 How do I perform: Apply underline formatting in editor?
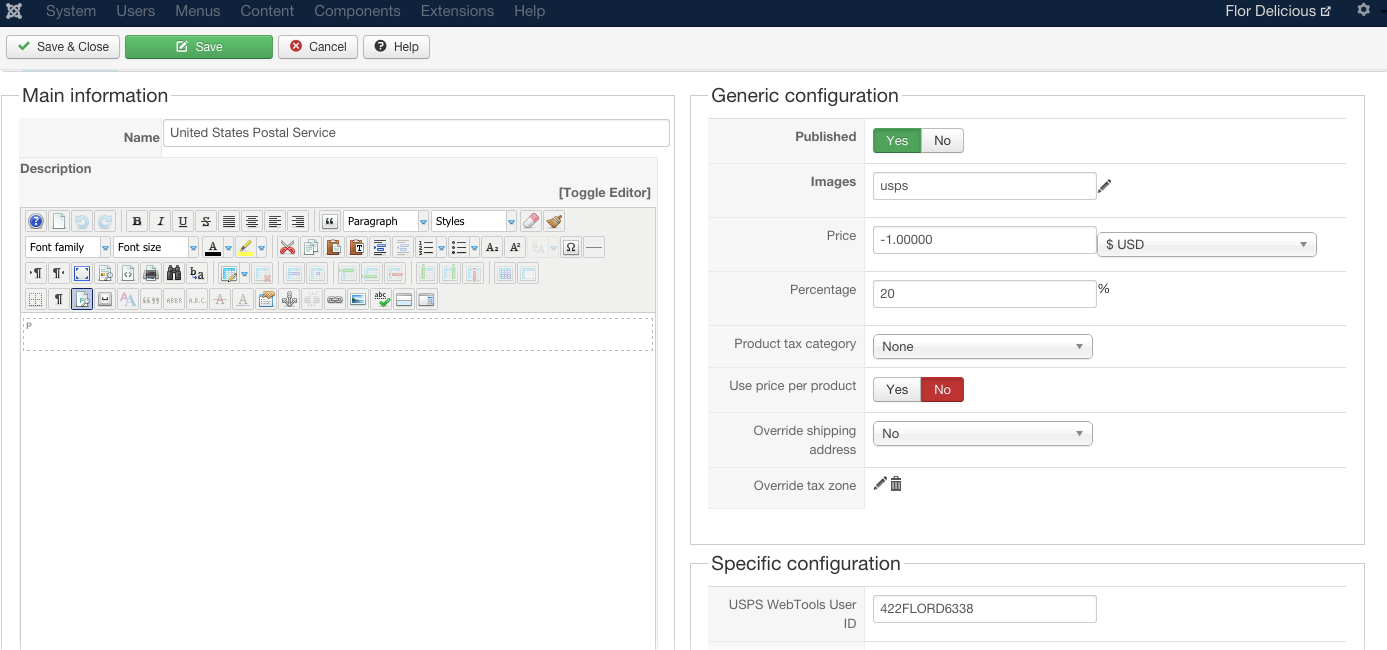(183, 221)
